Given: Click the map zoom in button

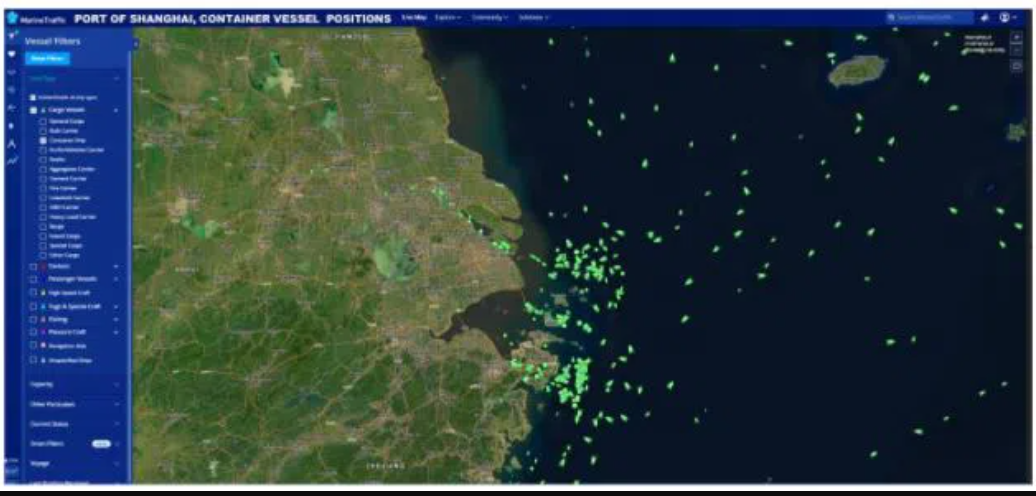Looking at the screenshot, I should (1017, 36).
